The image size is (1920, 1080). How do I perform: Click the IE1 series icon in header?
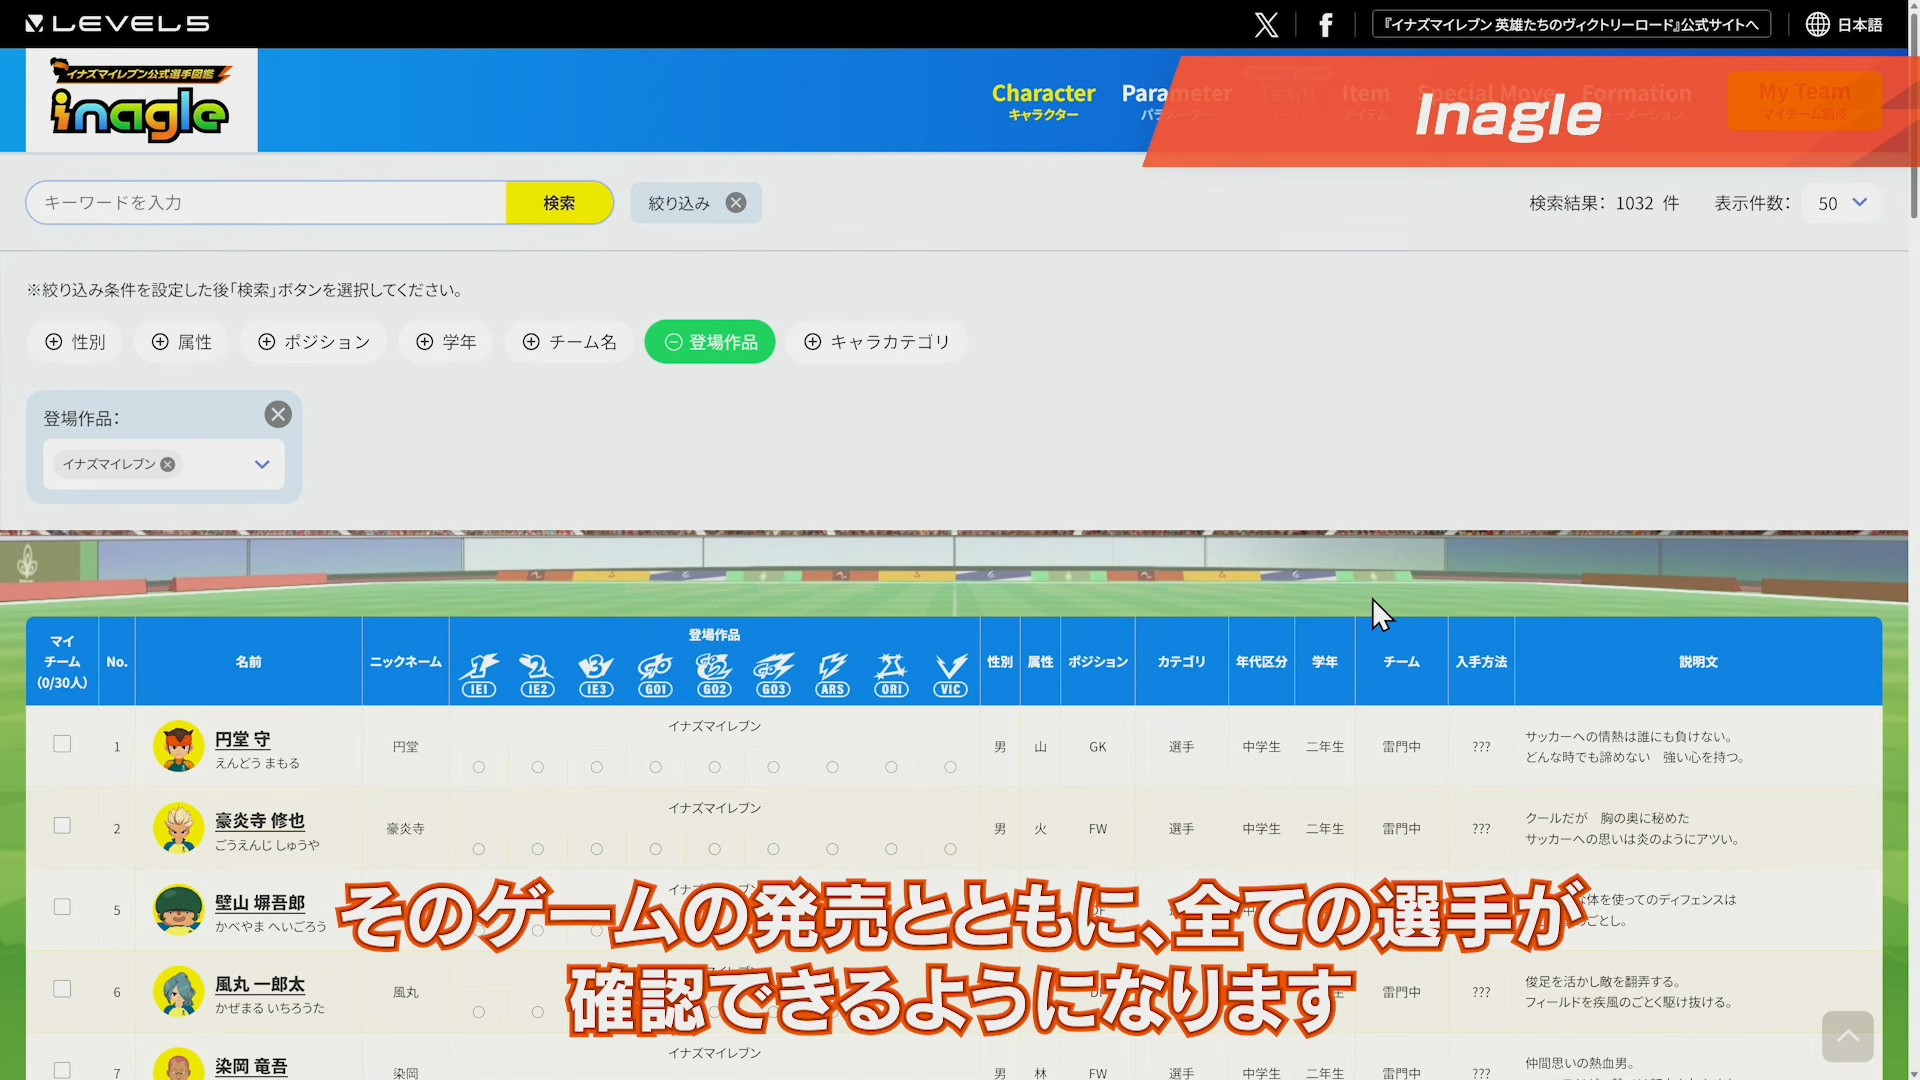(479, 674)
